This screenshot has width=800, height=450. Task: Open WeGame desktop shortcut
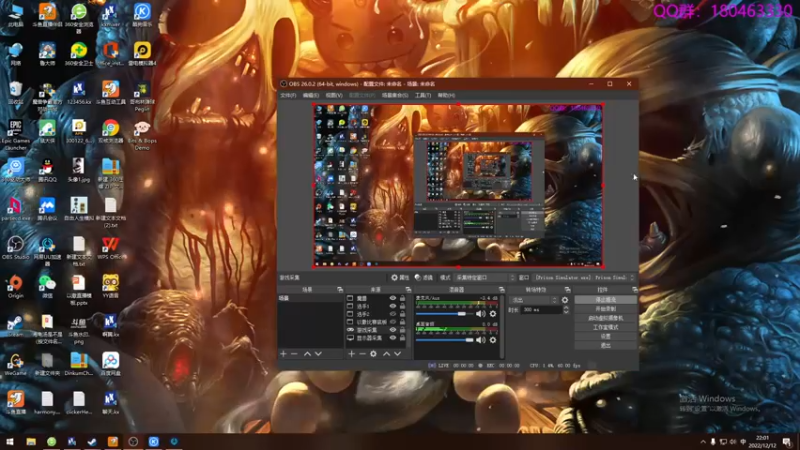pyautogui.click(x=15, y=364)
